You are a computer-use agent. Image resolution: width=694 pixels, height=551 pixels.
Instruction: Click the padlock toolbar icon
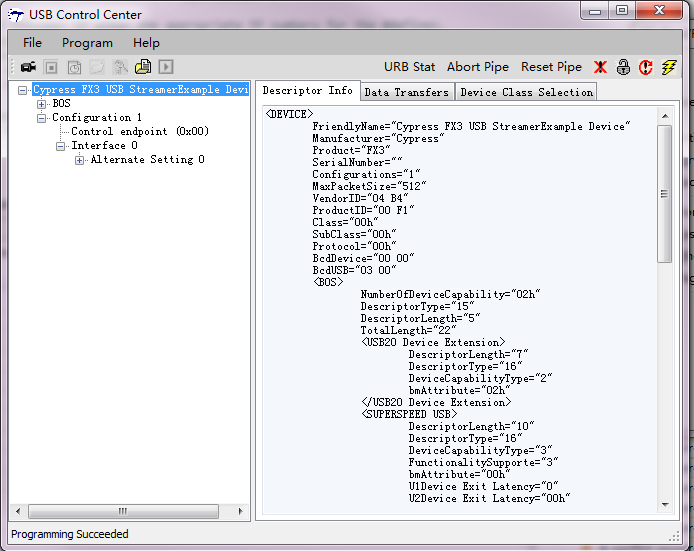623,67
